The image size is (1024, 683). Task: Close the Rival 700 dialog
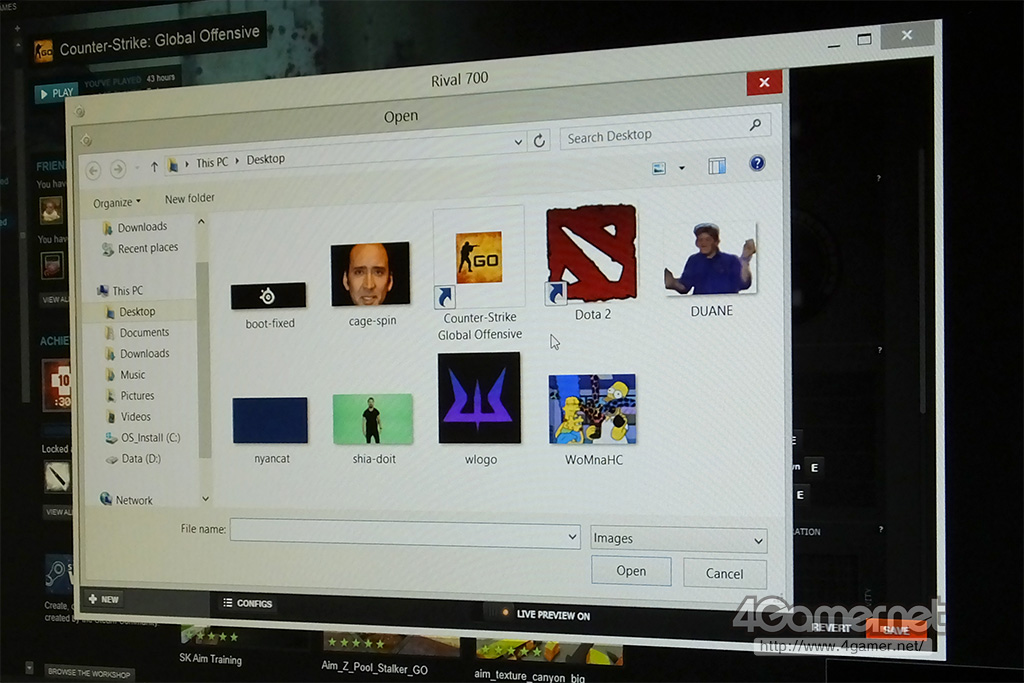[764, 82]
